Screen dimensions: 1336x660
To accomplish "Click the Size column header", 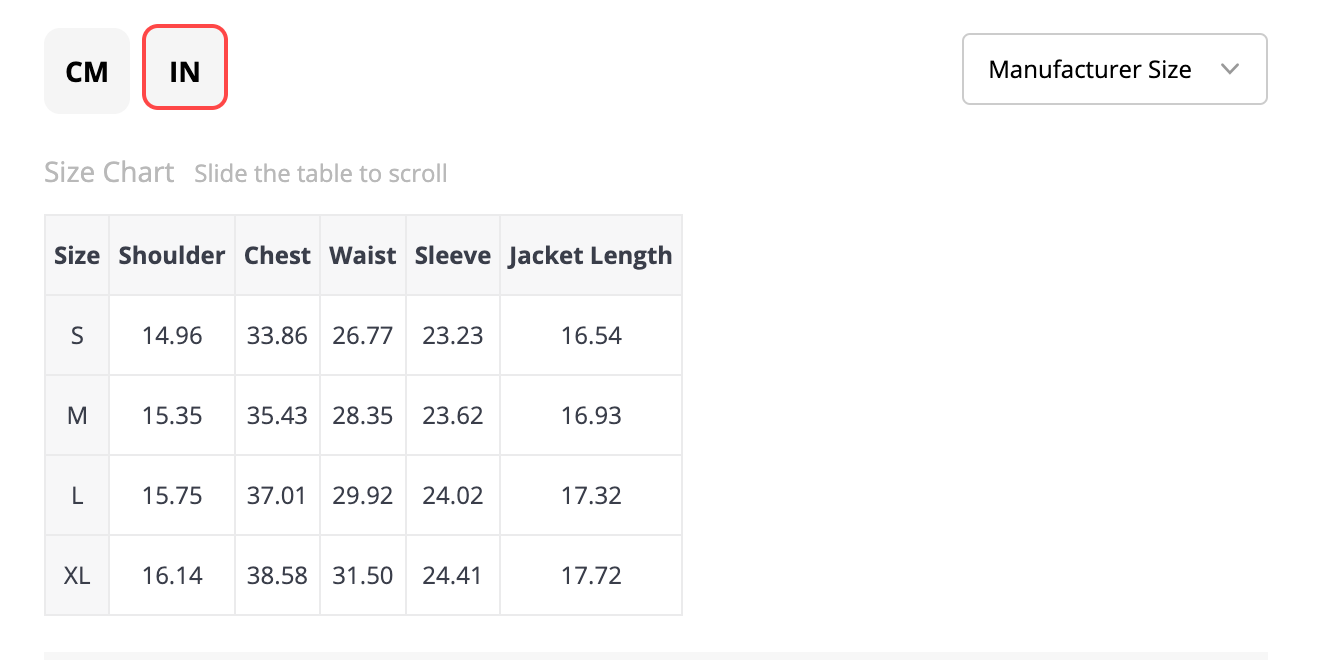I will click(77, 256).
